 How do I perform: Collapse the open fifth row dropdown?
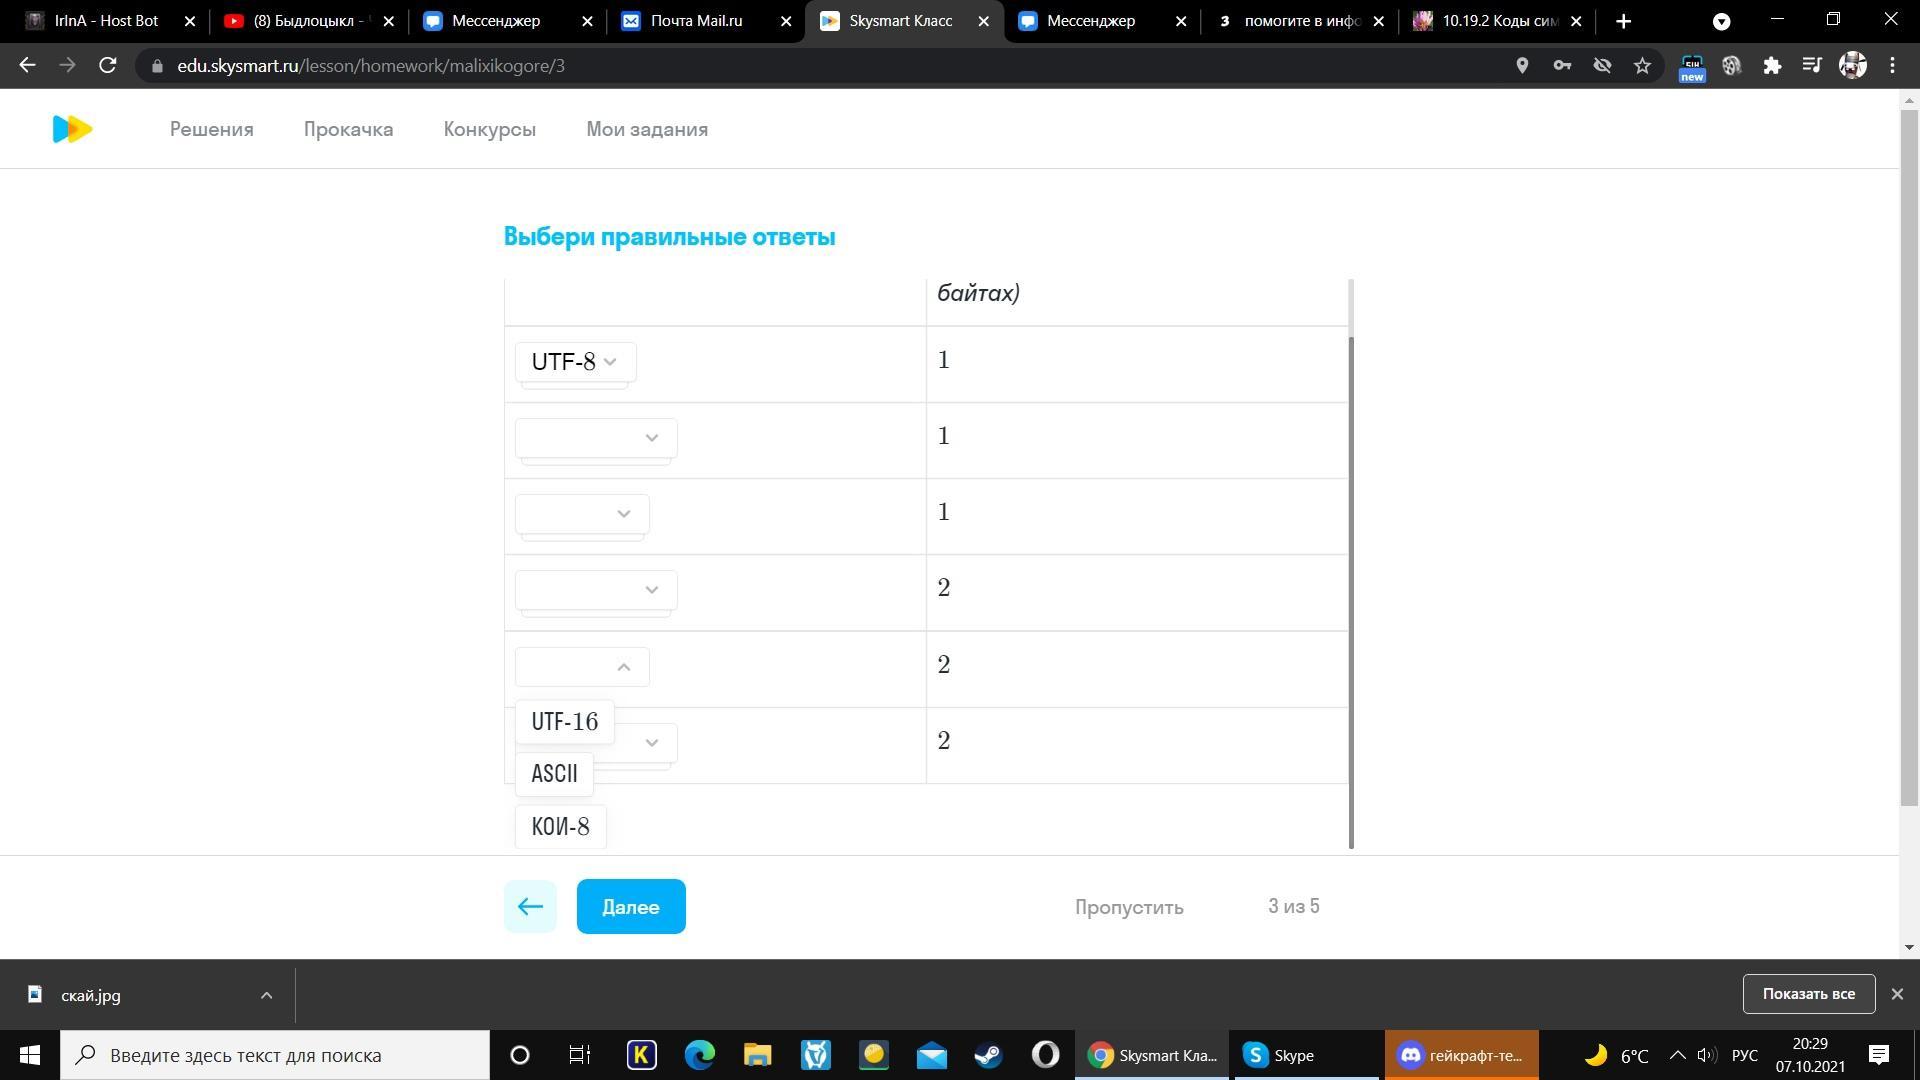click(x=582, y=667)
